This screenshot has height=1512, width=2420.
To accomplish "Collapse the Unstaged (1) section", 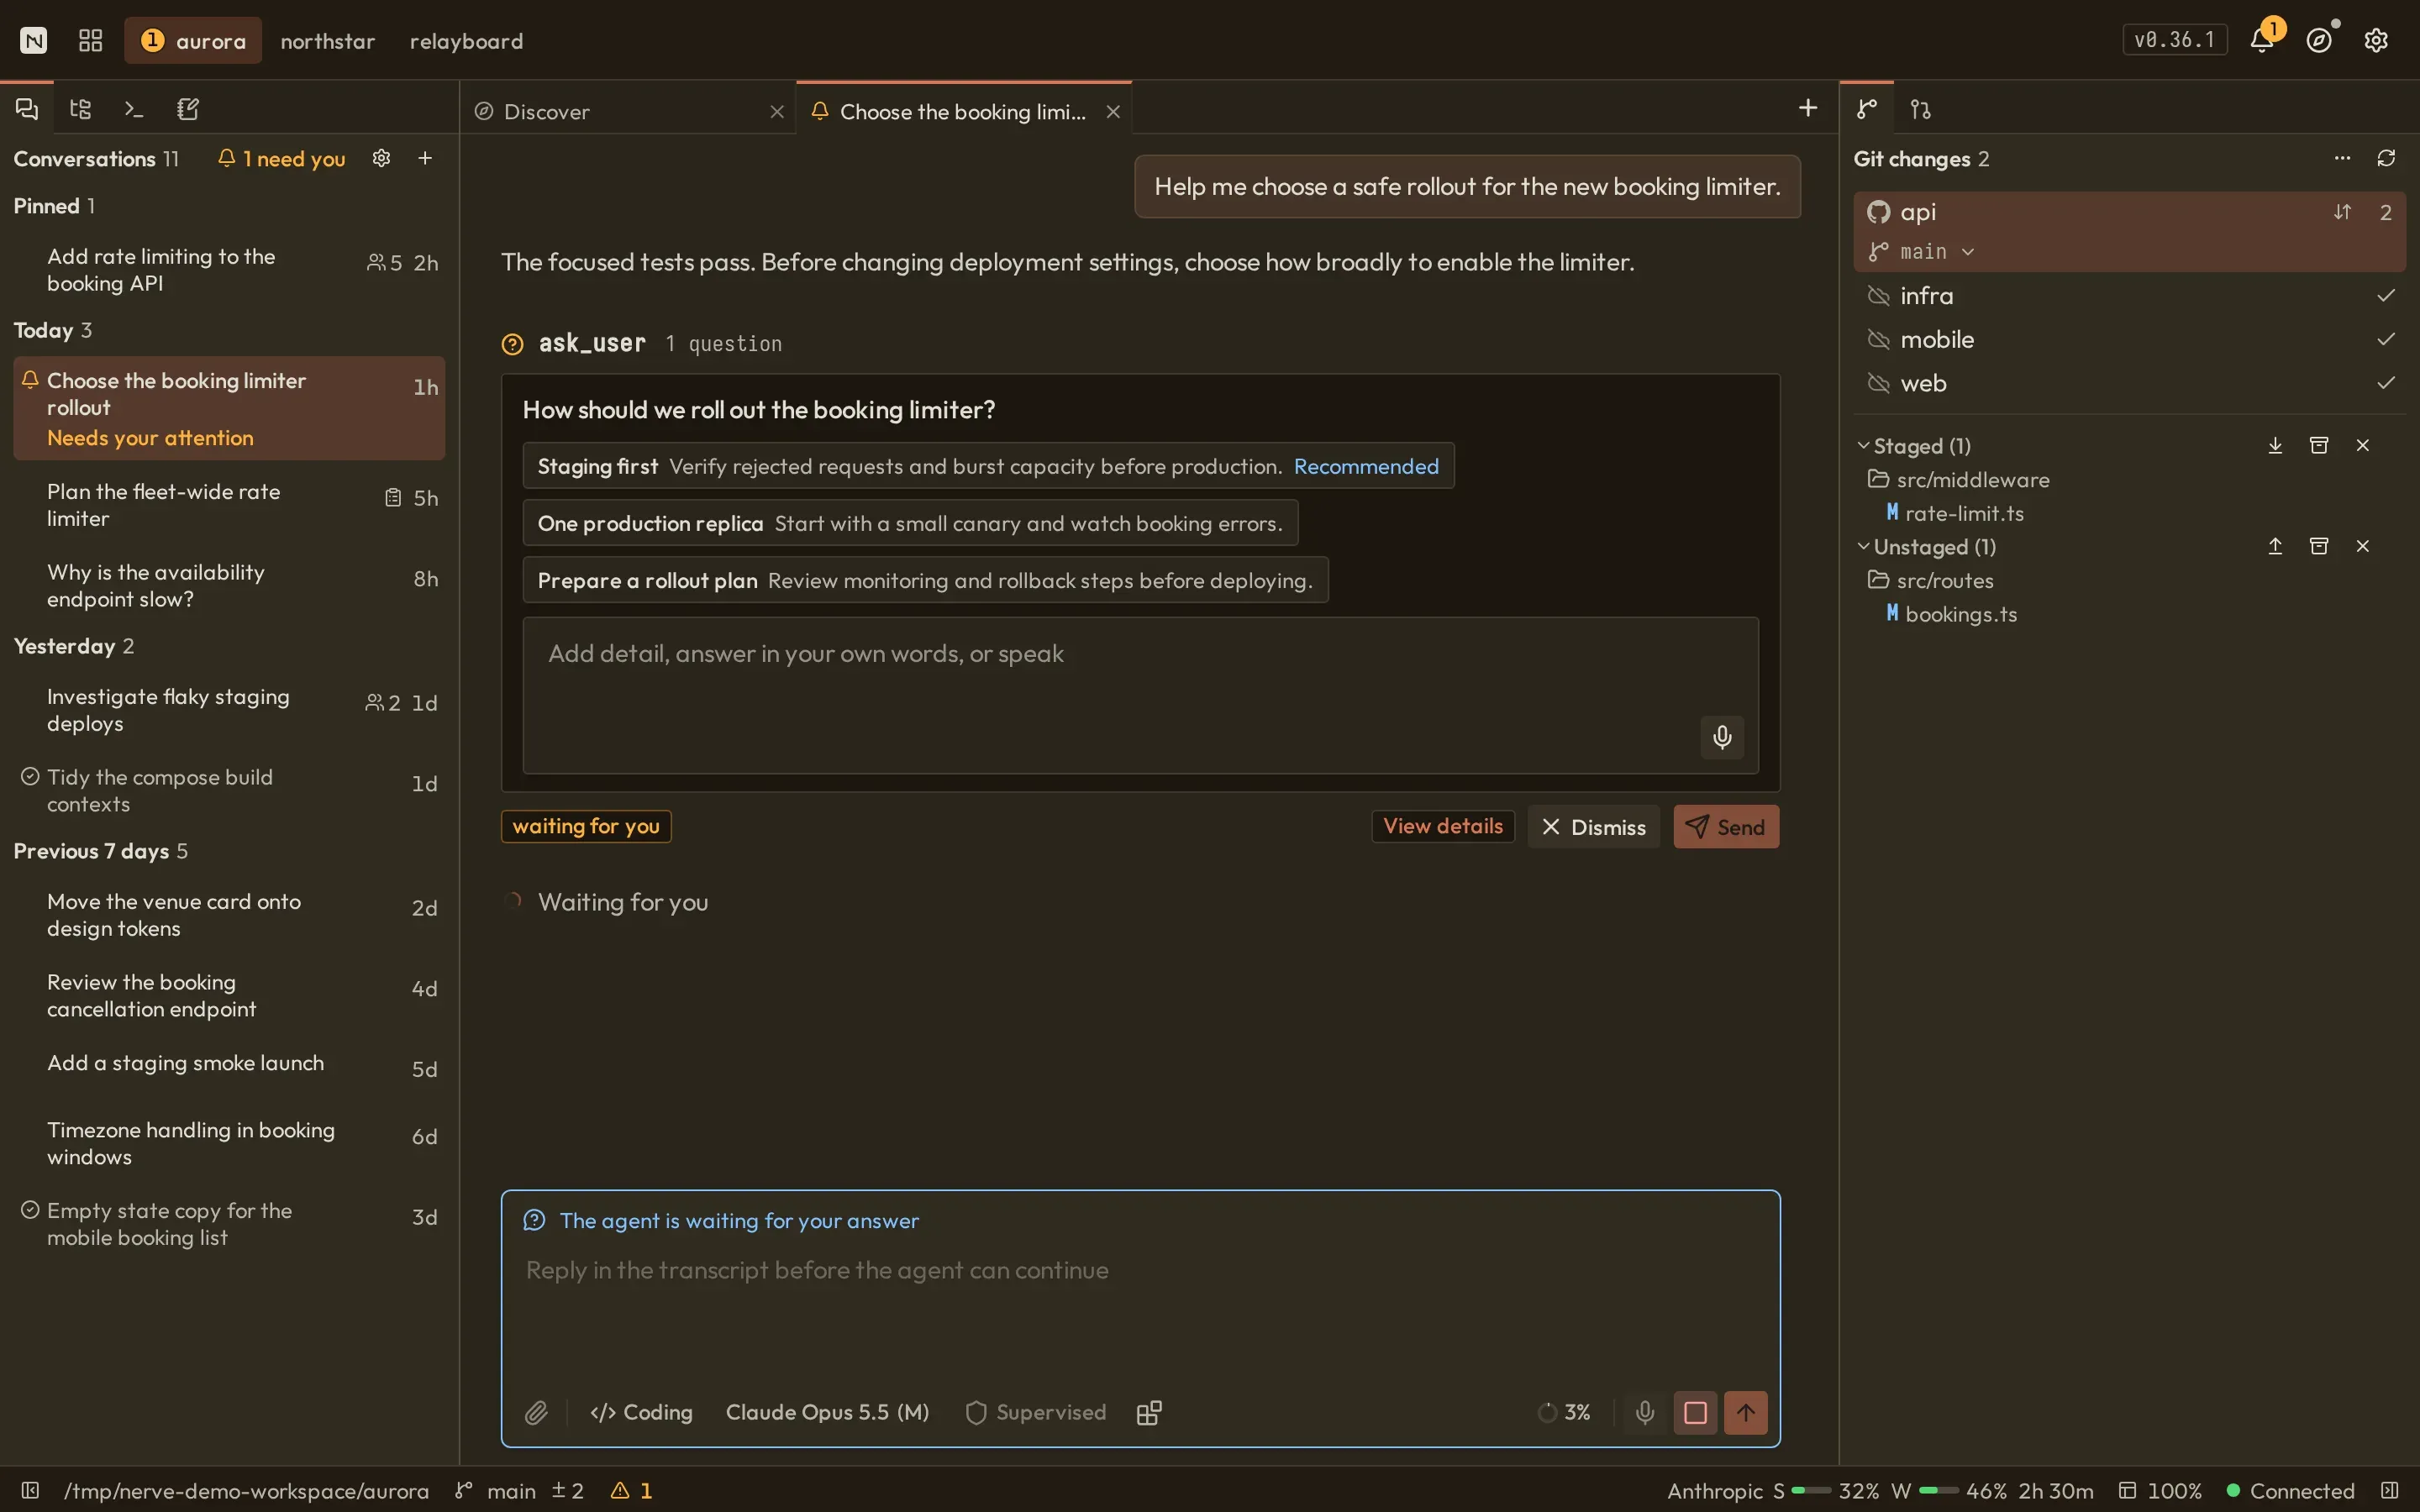I will coord(1863,546).
